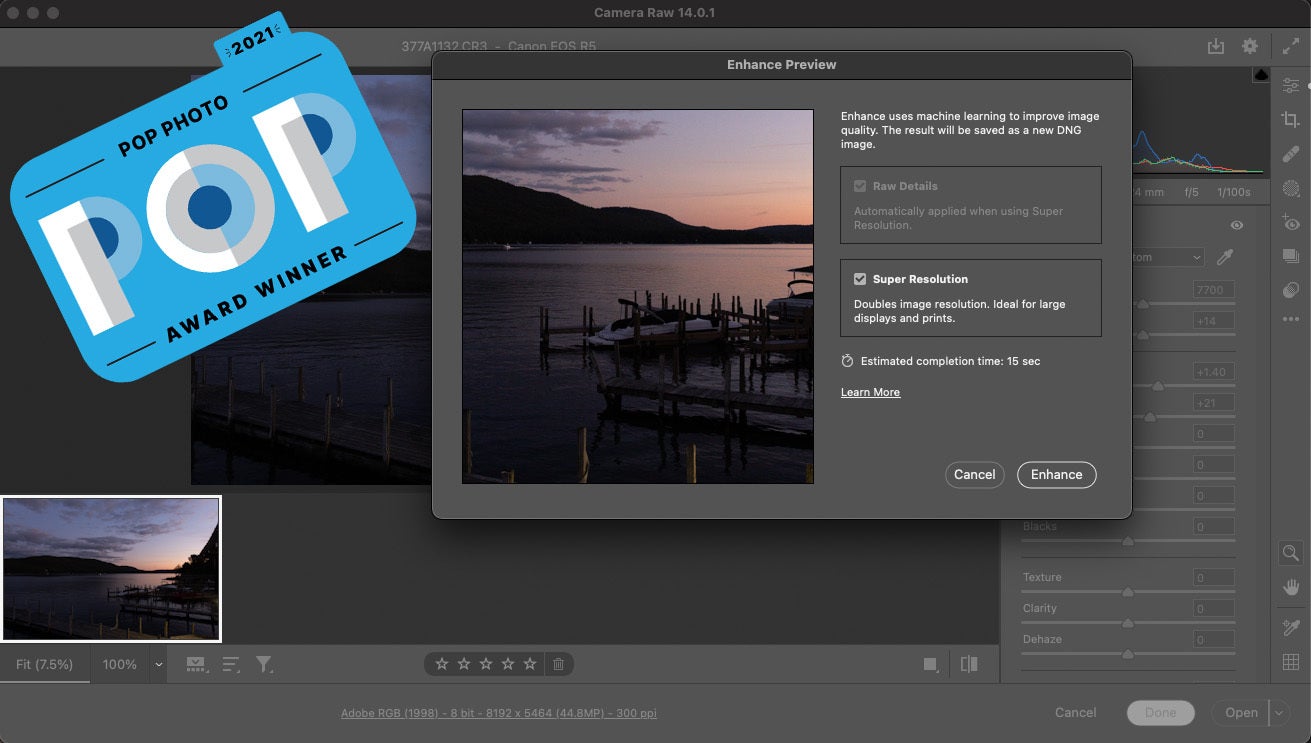The width and height of the screenshot is (1311, 743).
Task: Open the Learn More link
Action: [x=869, y=391]
